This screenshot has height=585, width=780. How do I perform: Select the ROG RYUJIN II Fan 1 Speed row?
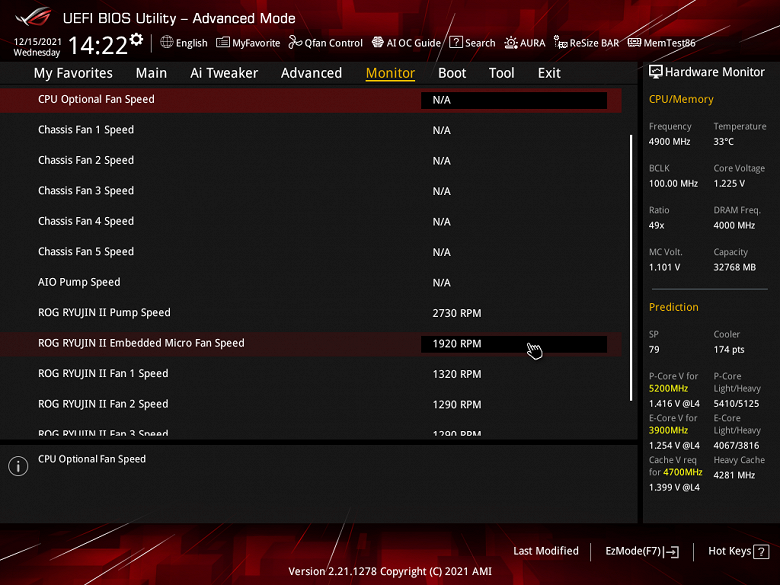[x=311, y=374]
